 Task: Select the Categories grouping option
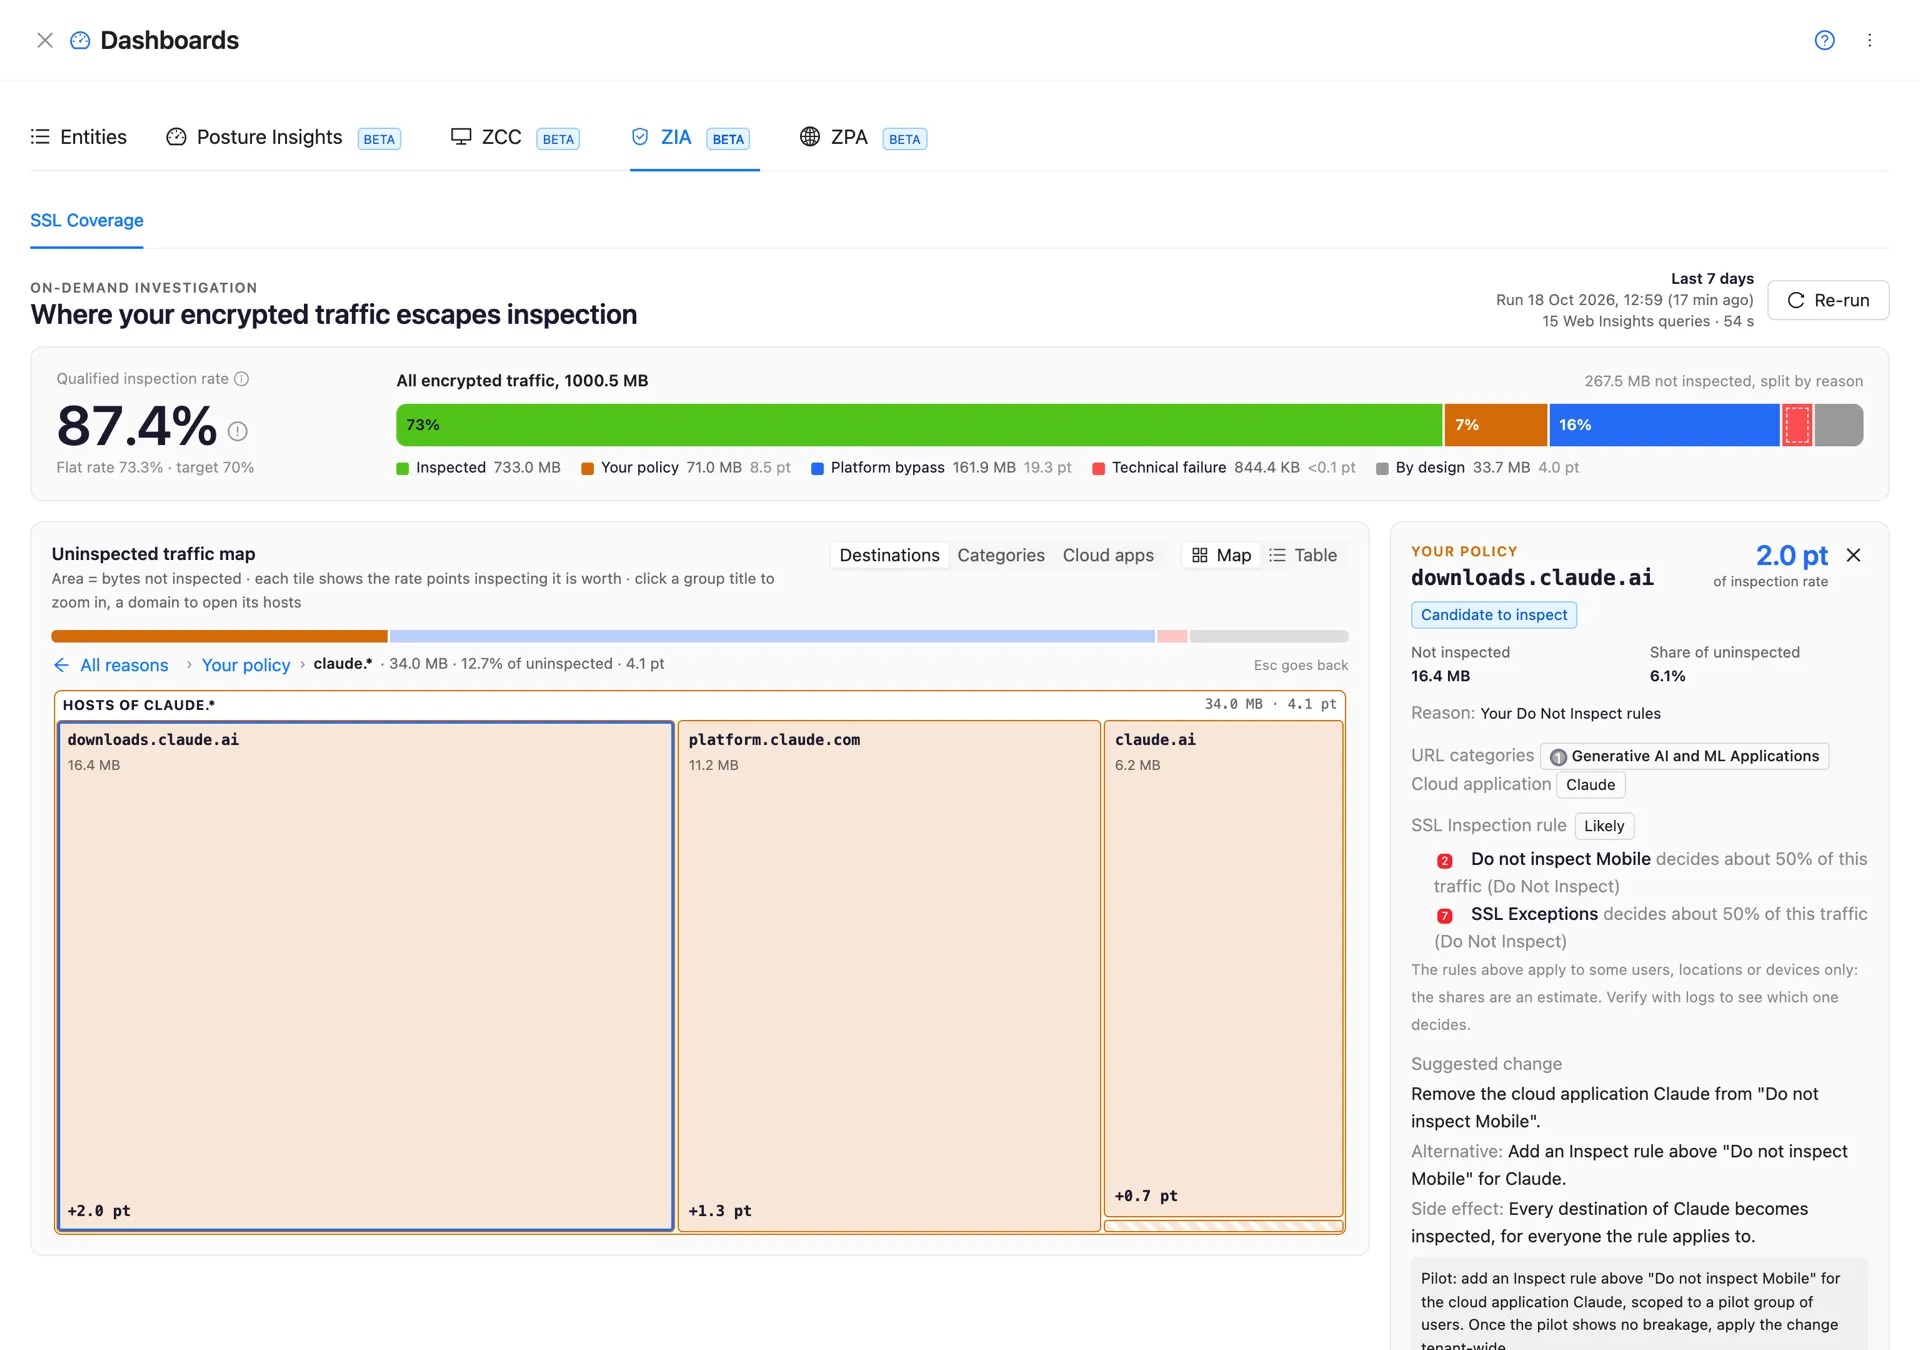(x=1001, y=555)
